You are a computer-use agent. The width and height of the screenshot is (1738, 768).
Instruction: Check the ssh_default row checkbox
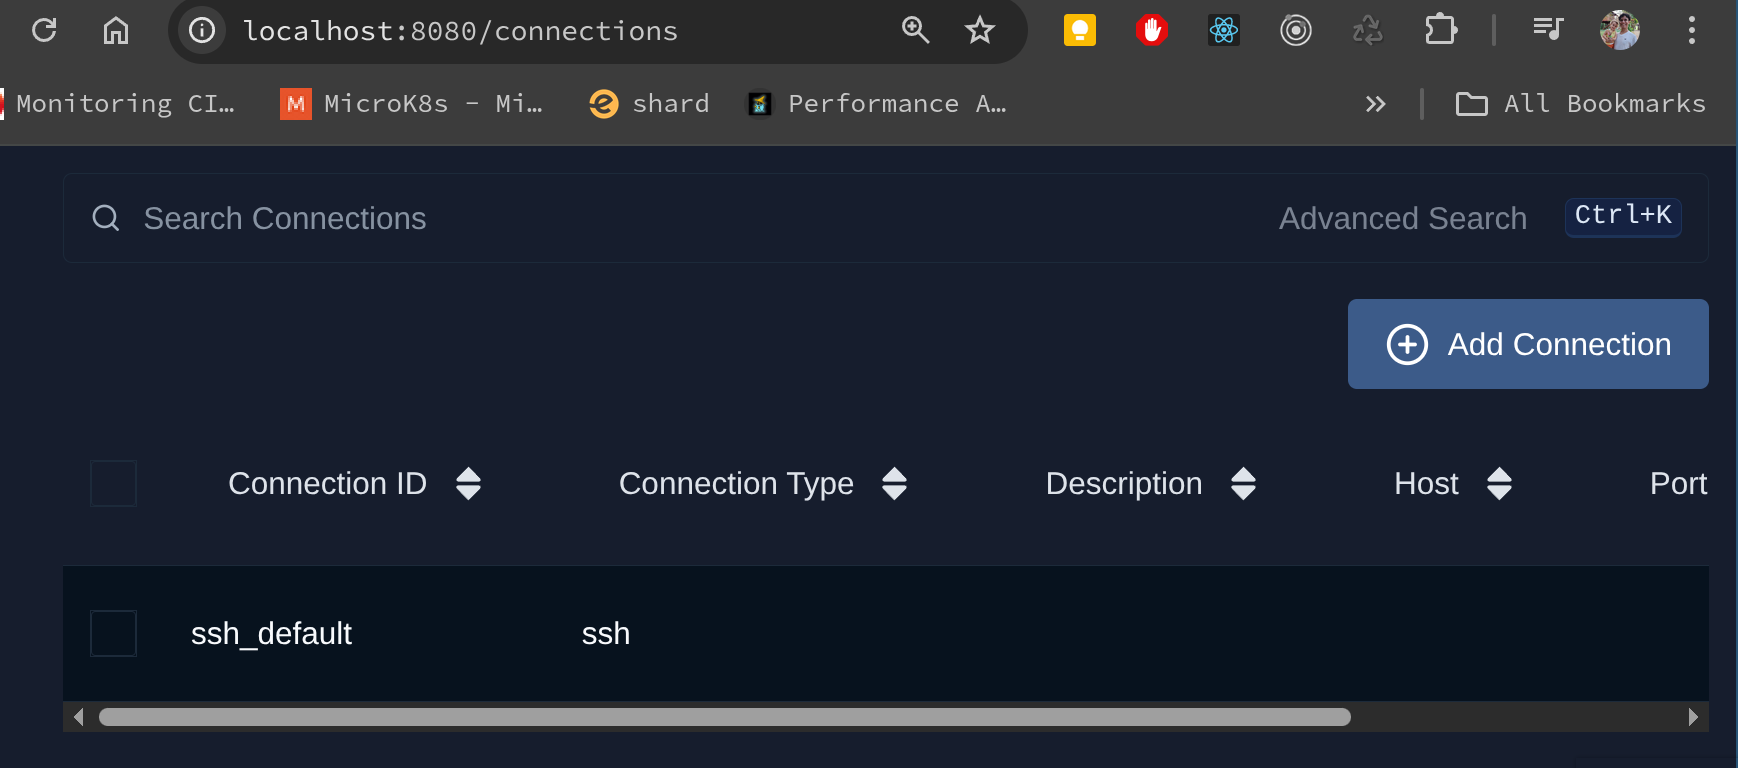pyautogui.click(x=113, y=633)
